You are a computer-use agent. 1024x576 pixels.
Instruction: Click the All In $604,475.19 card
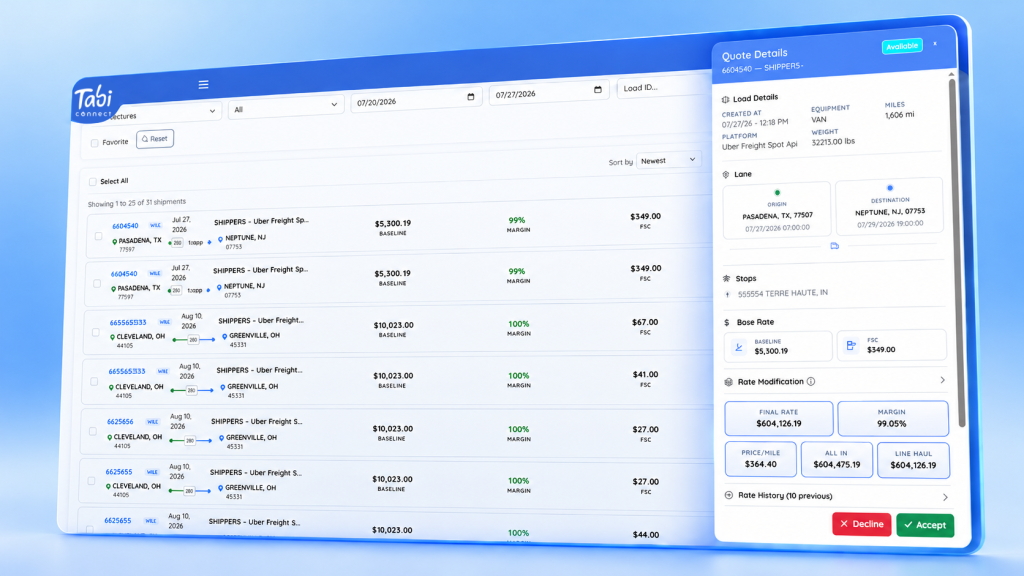(x=837, y=460)
